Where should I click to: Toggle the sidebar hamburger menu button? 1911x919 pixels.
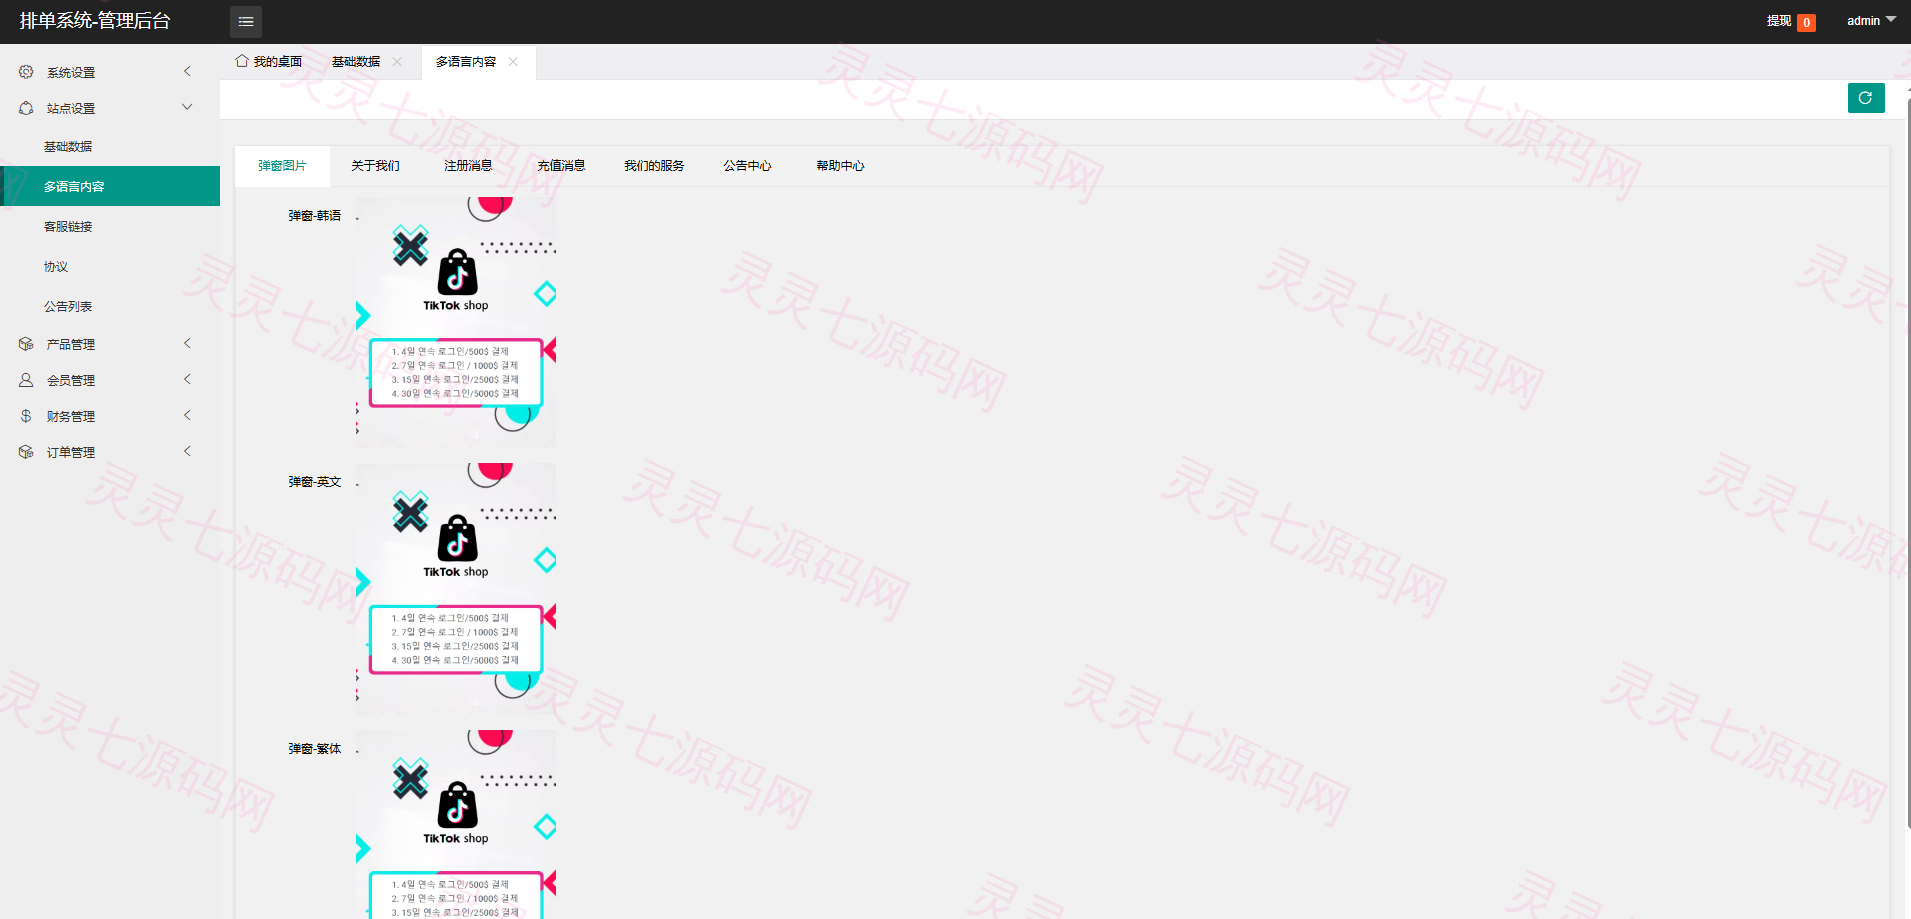246,21
